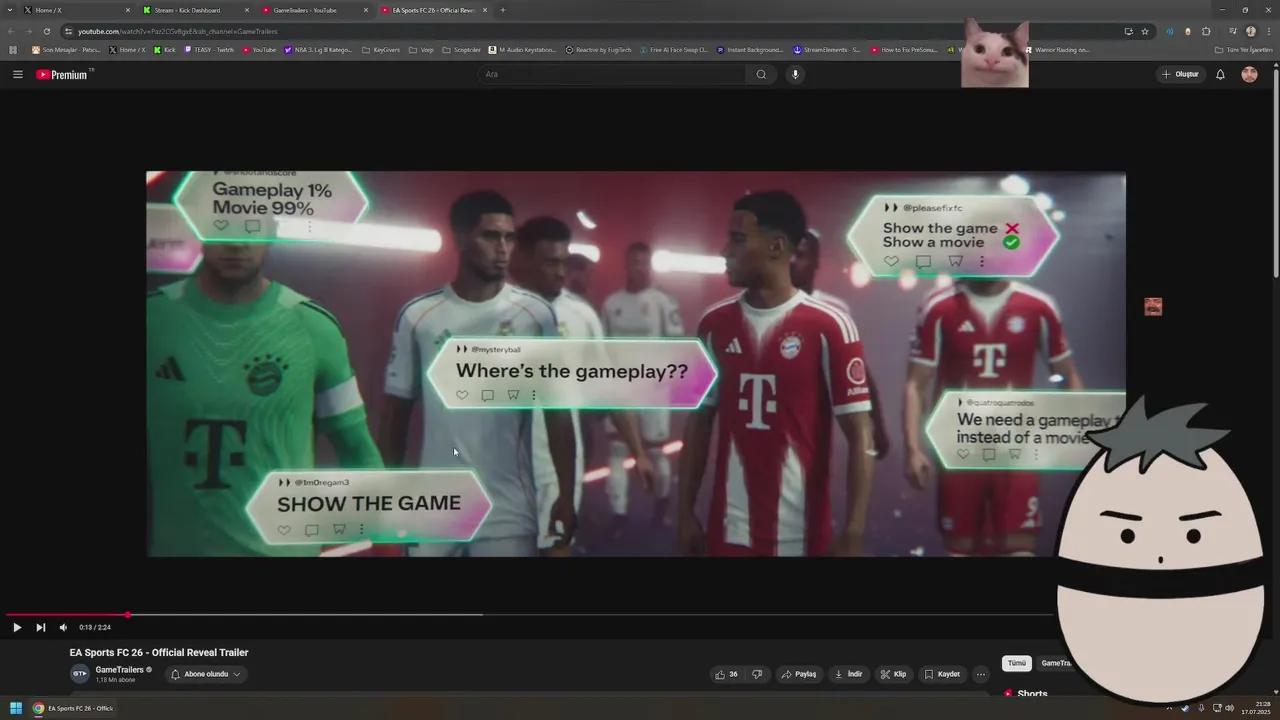This screenshot has width=1280, height=720.
Task: Share the video via Paylaş
Action: coord(799,674)
